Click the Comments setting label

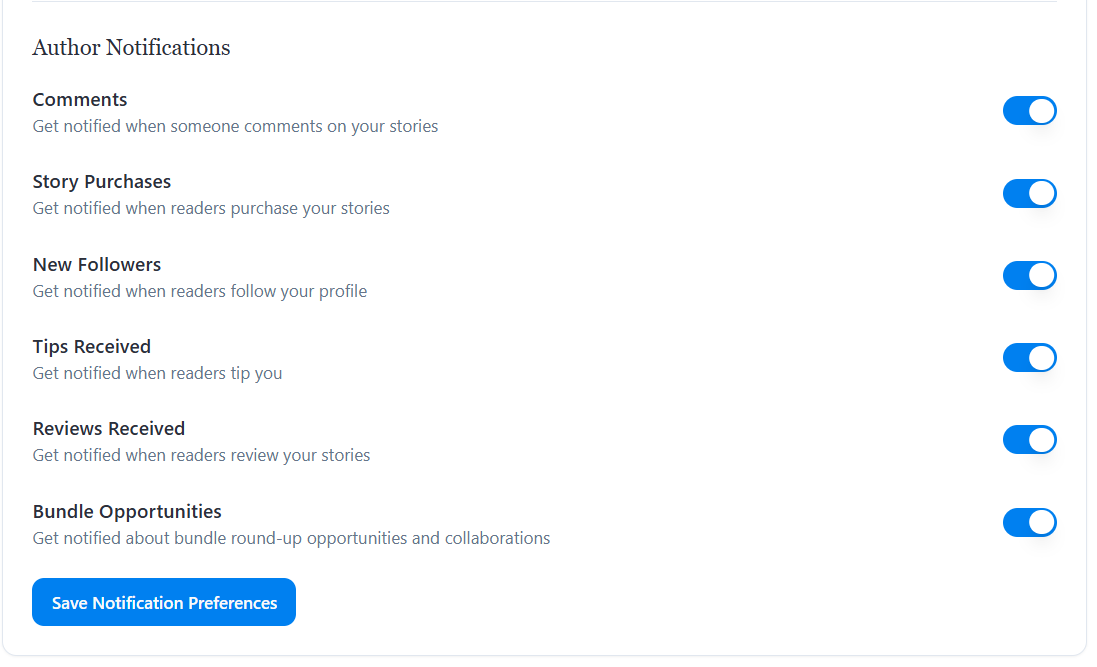pyautogui.click(x=80, y=100)
